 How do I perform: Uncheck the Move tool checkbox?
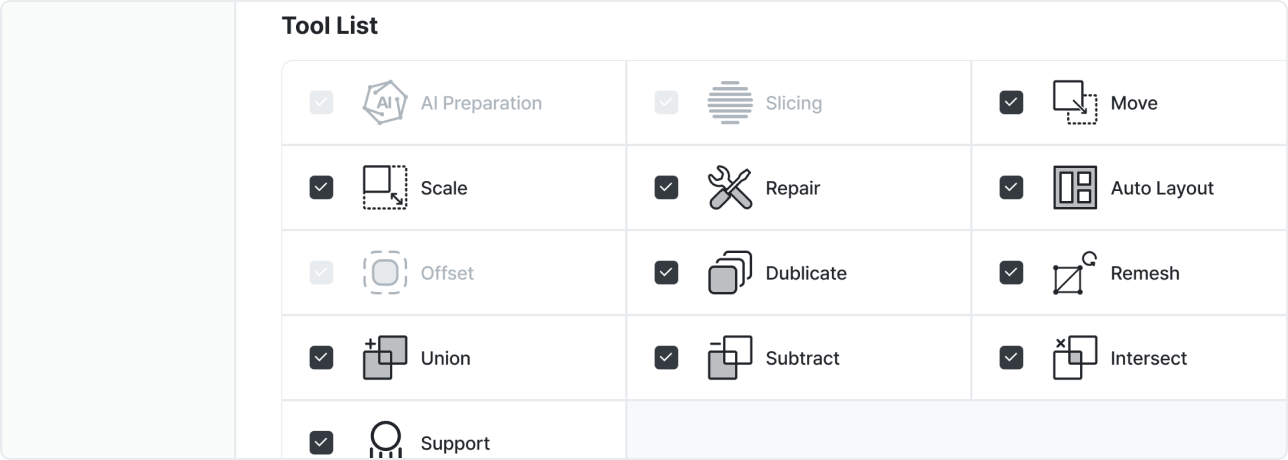[1011, 103]
